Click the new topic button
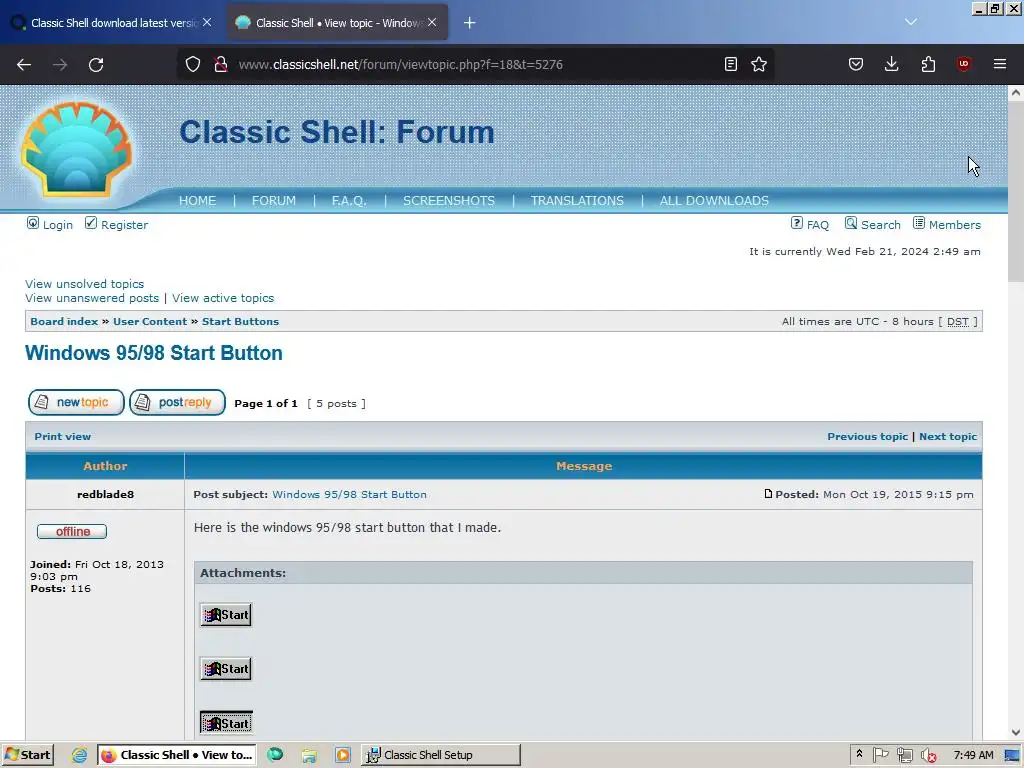This screenshot has height=768, width=1024. click(76, 402)
